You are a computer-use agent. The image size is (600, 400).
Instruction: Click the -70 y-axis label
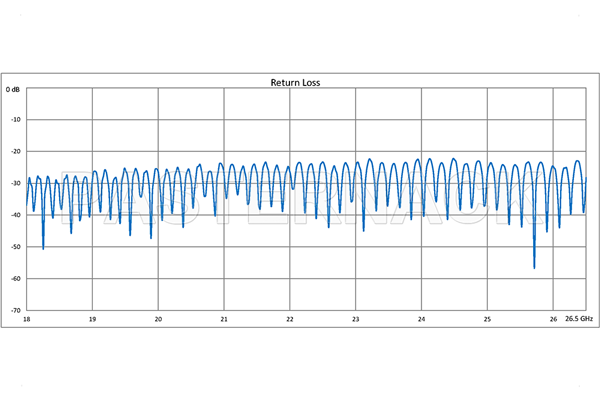pyautogui.click(x=15, y=310)
